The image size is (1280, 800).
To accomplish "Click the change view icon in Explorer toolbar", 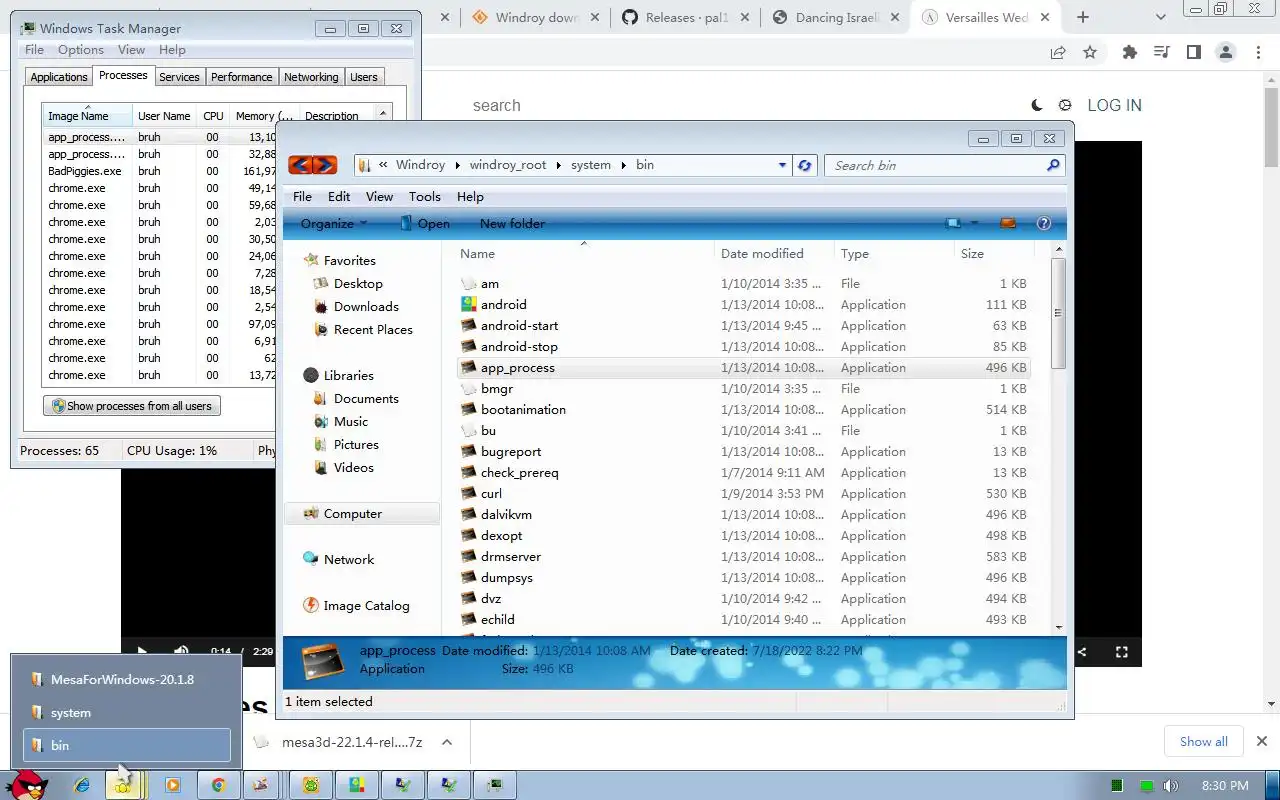I will pos(954,223).
